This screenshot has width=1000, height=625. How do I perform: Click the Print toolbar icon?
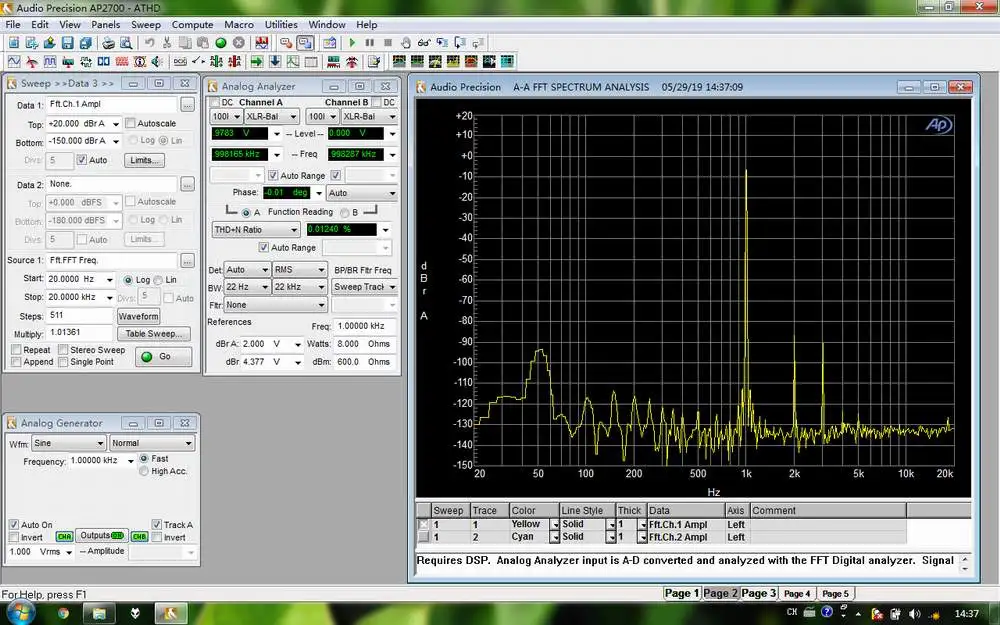click(x=107, y=43)
